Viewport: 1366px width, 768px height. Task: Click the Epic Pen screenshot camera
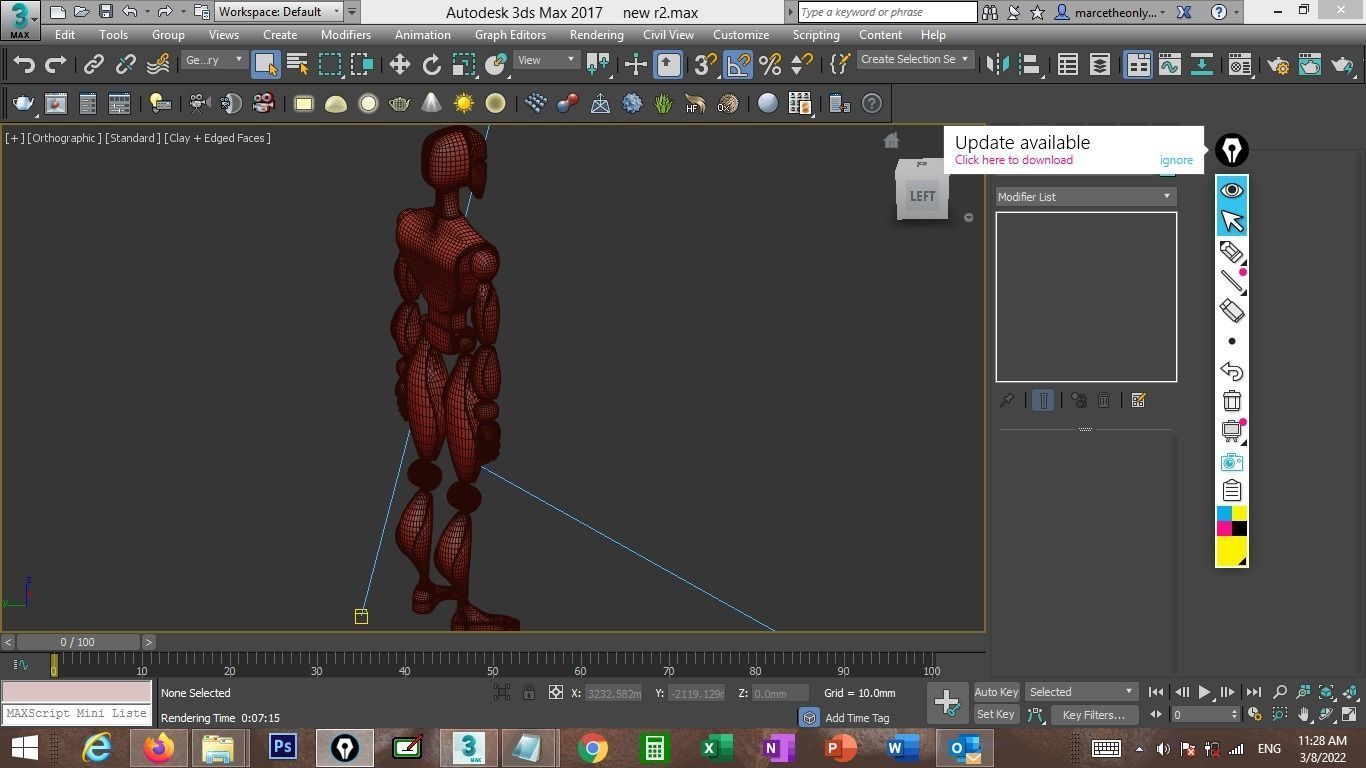1232,461
